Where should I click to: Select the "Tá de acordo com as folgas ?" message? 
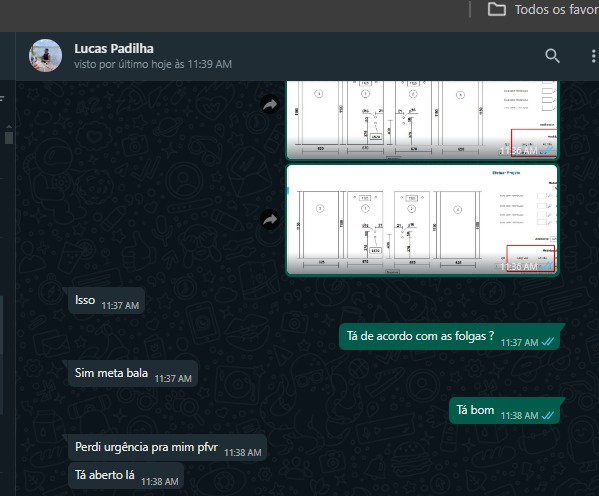450,337
